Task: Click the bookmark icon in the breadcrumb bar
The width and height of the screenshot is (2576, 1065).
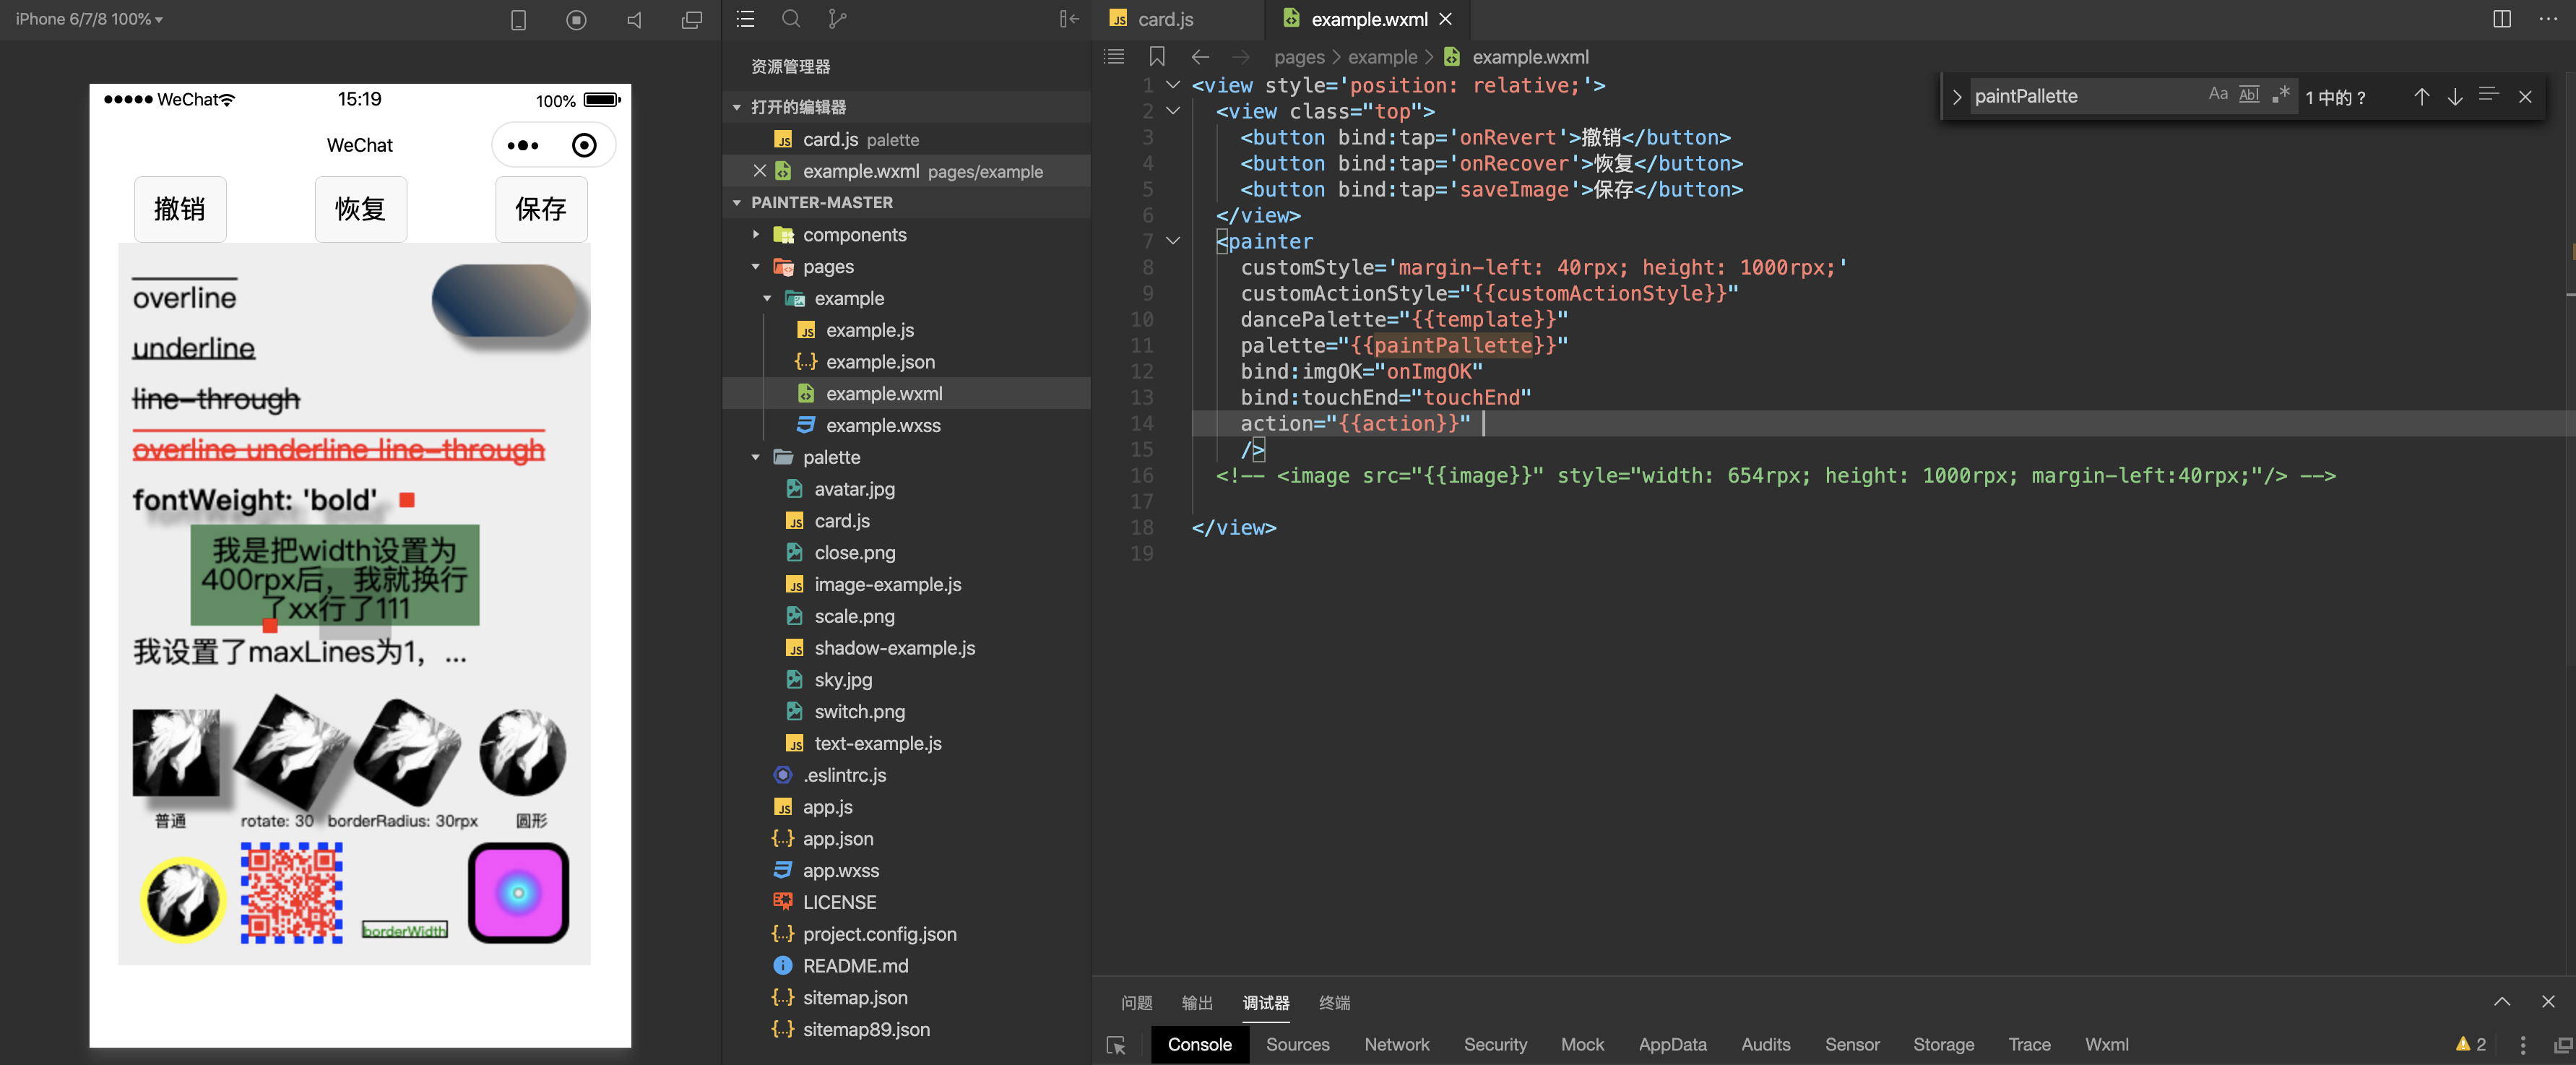Action: [x=1157, y=57]
